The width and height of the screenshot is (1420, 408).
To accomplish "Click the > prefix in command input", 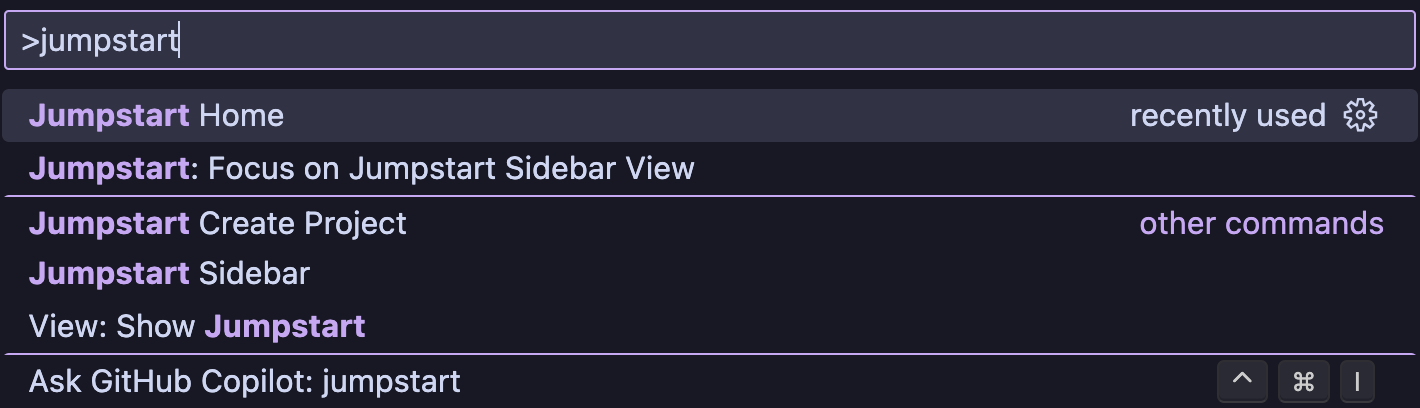I will coord(29,41).
